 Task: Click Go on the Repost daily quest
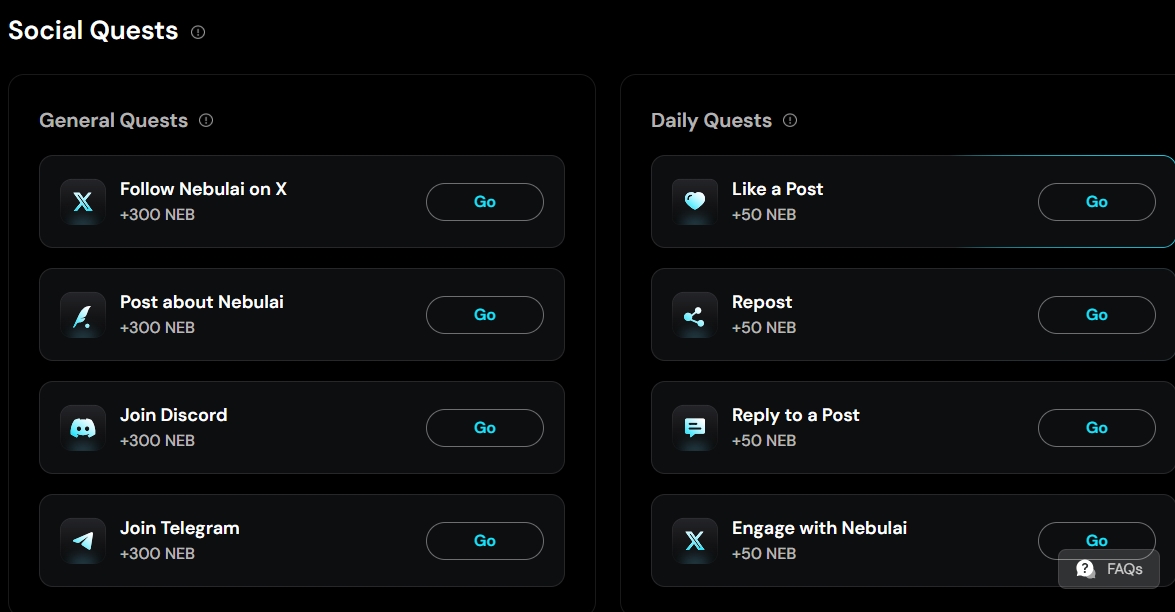click(x=1096, y=315)
